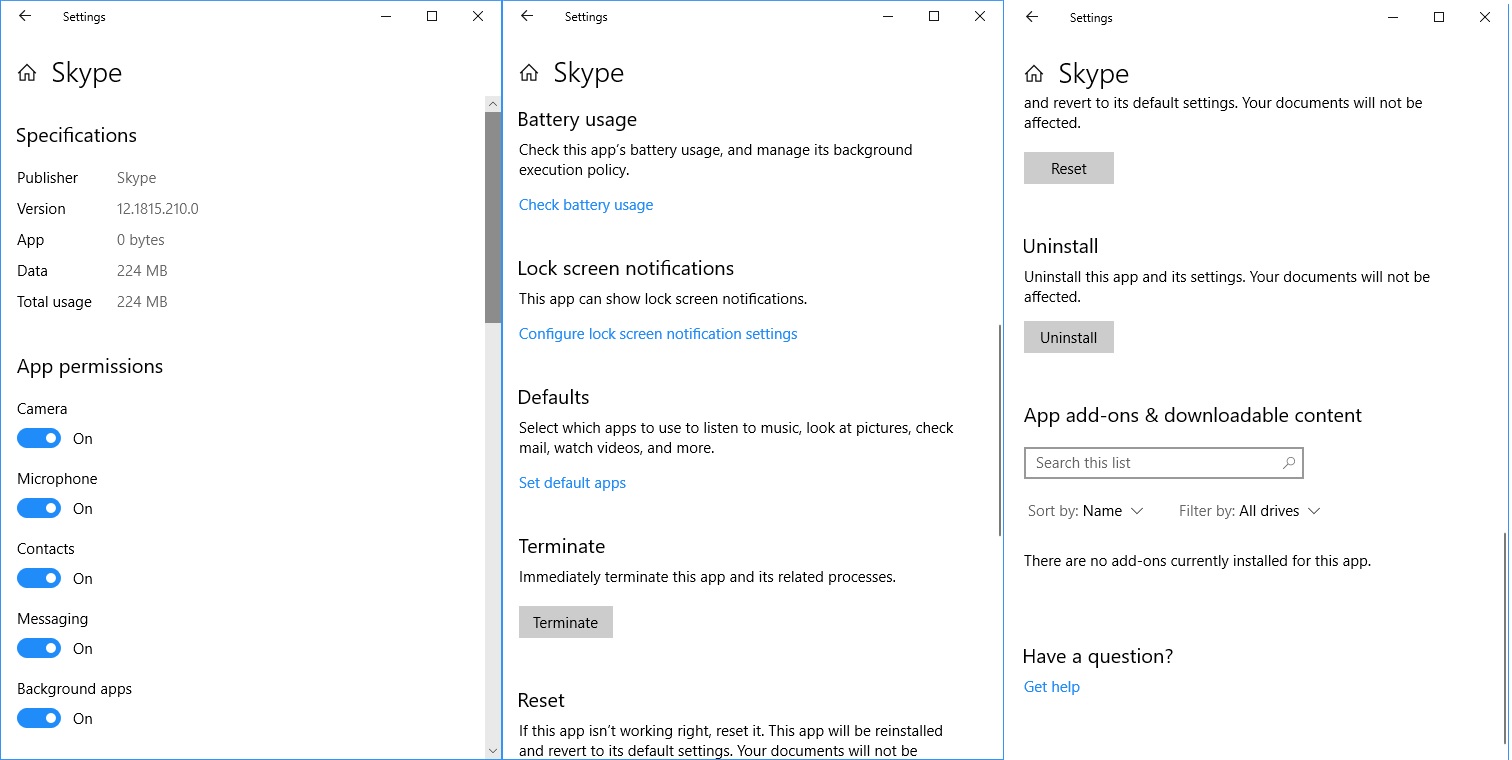Screen dimensions: 1512x760
Task: Click the back arrow in the left Settings window
Action: point(25,16)
